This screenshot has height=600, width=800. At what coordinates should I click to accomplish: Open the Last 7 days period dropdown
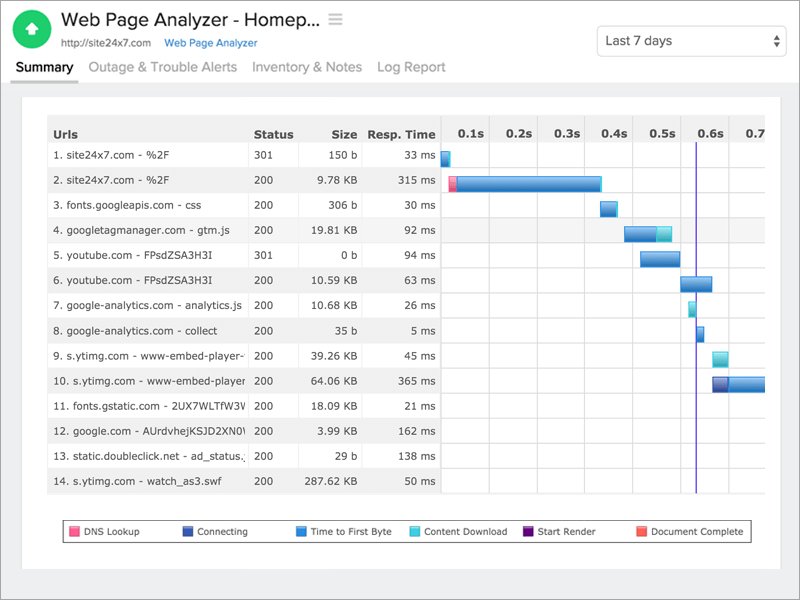click(x=691, y=41)
